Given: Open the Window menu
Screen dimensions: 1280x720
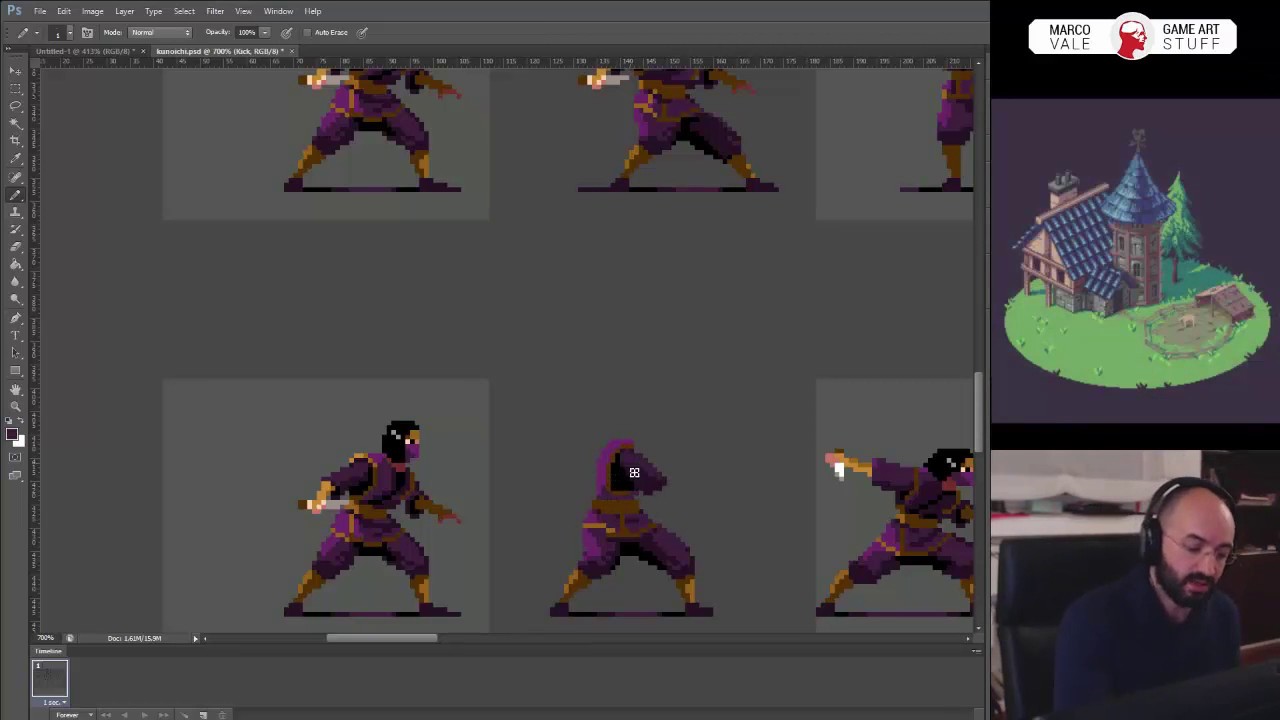Looking at the screenshot, I should (278, 11).
